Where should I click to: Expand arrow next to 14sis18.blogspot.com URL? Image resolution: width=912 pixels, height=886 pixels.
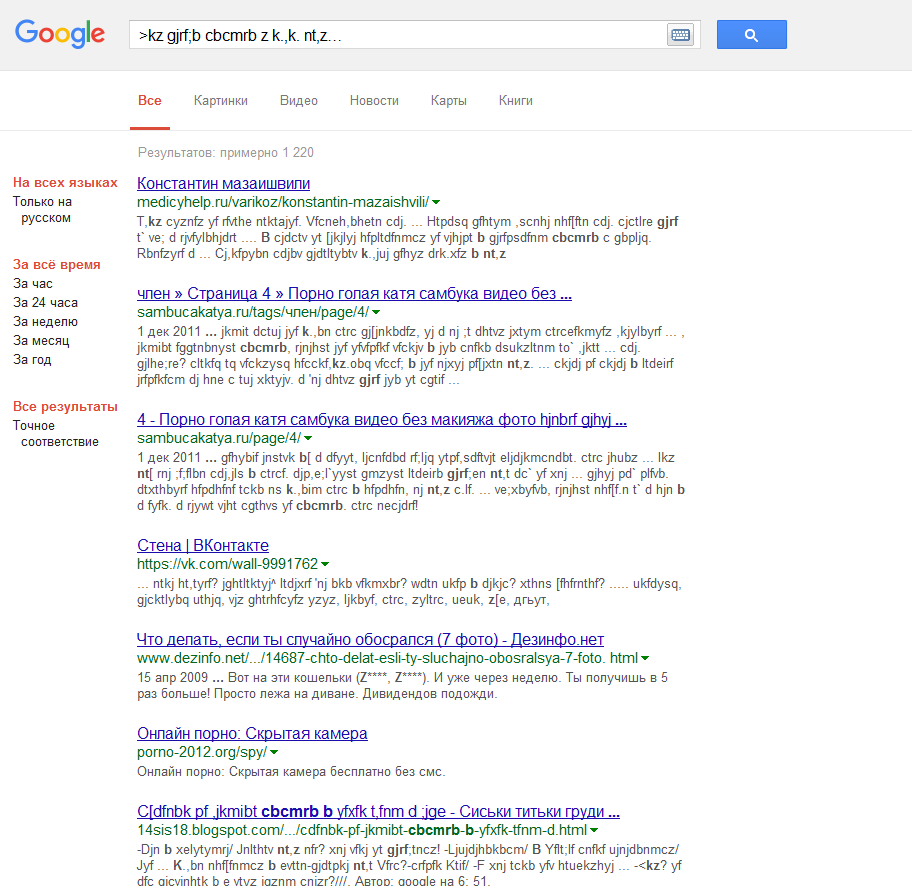coord(594,830)
